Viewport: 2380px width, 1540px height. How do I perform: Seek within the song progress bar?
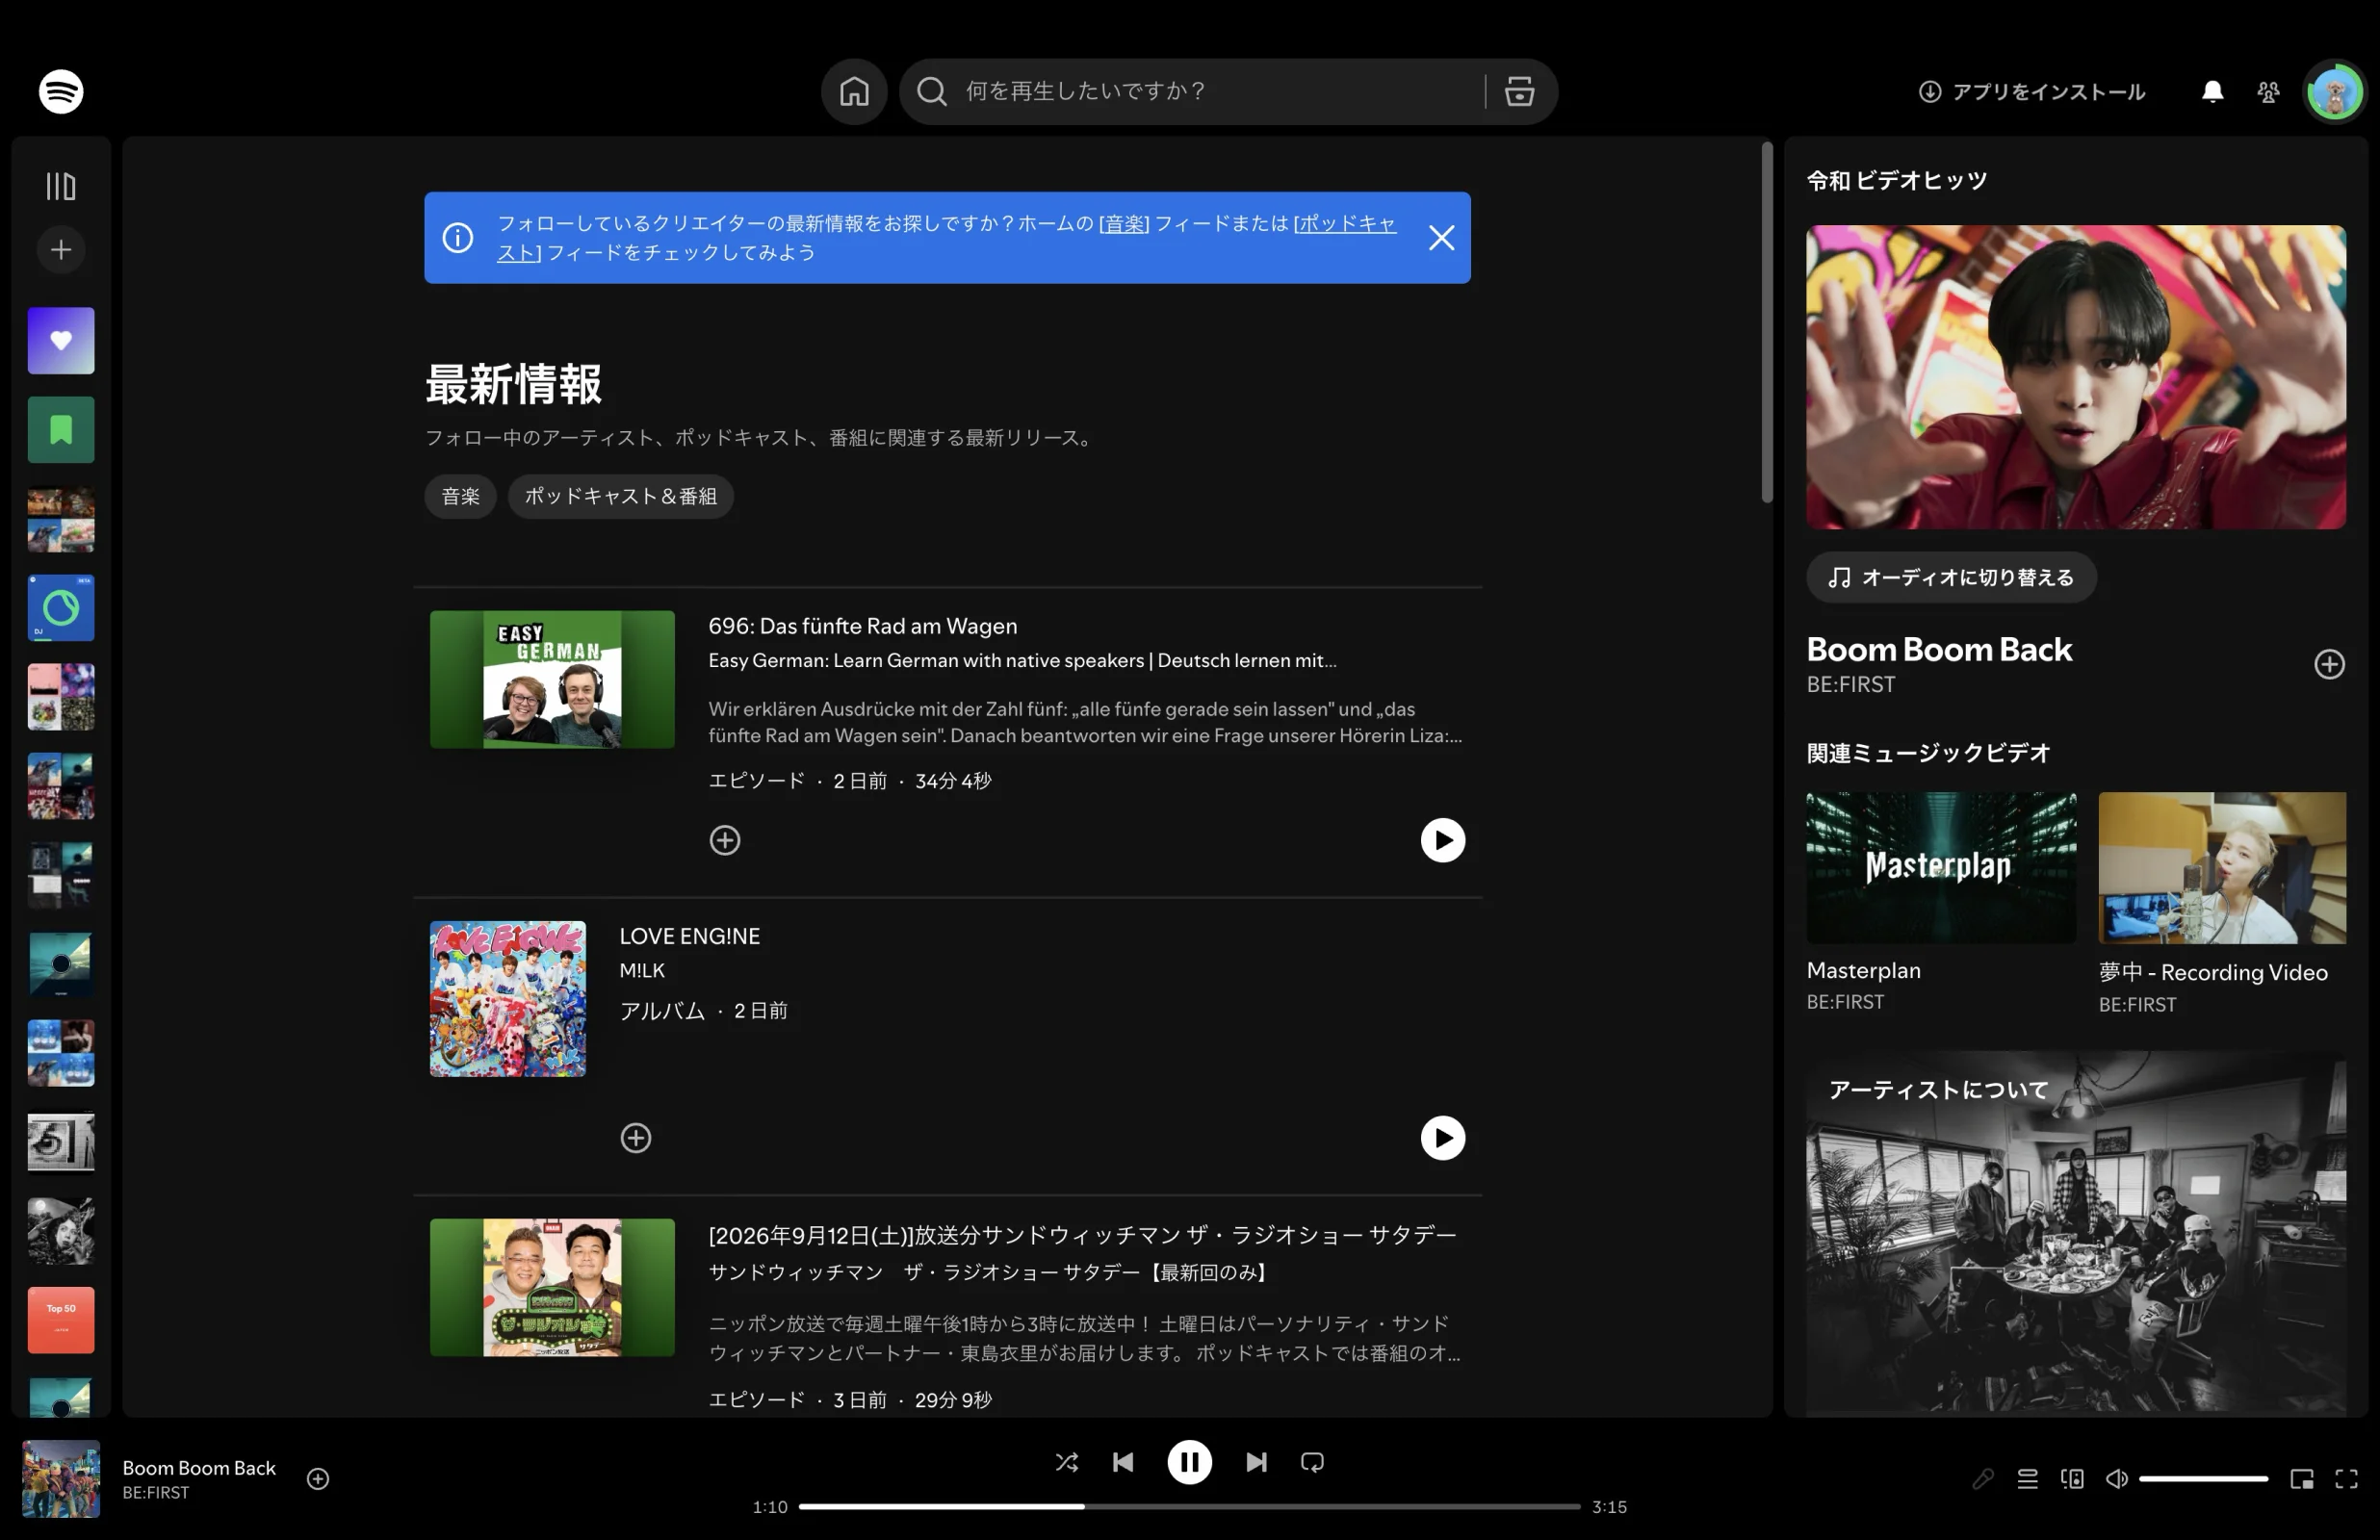[1189, 1507]
